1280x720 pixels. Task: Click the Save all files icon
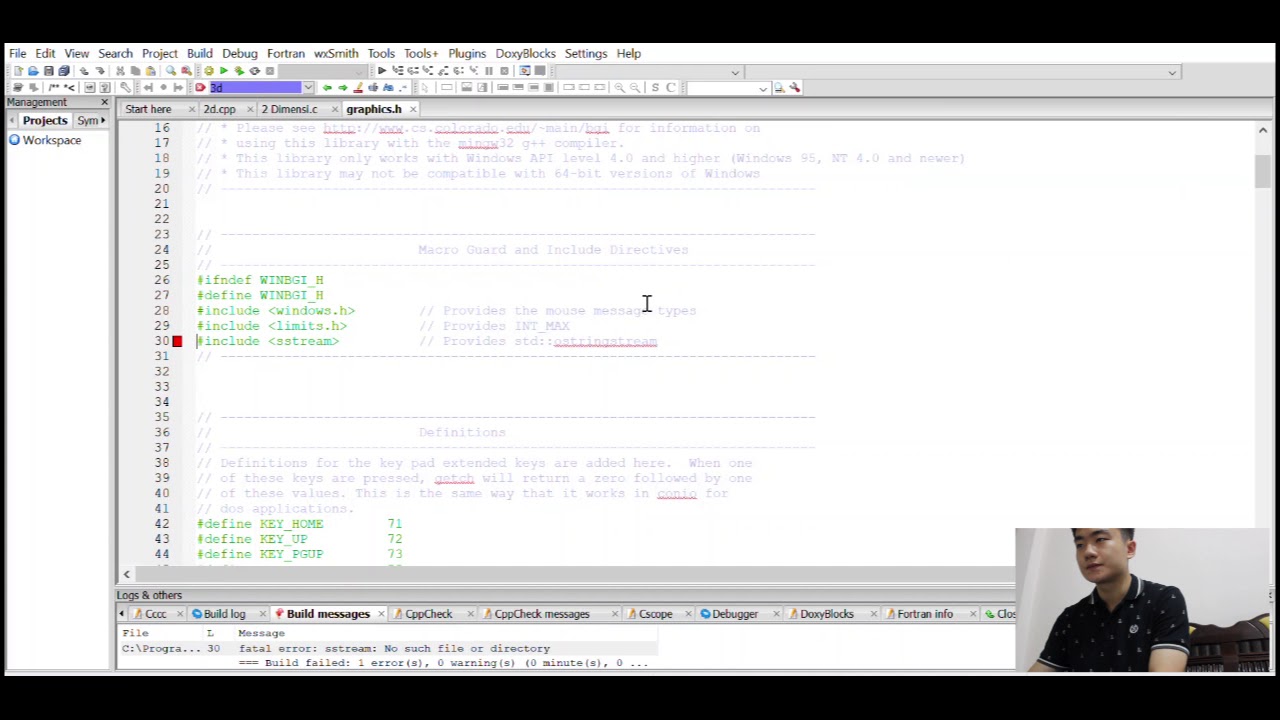pos(64,71)
